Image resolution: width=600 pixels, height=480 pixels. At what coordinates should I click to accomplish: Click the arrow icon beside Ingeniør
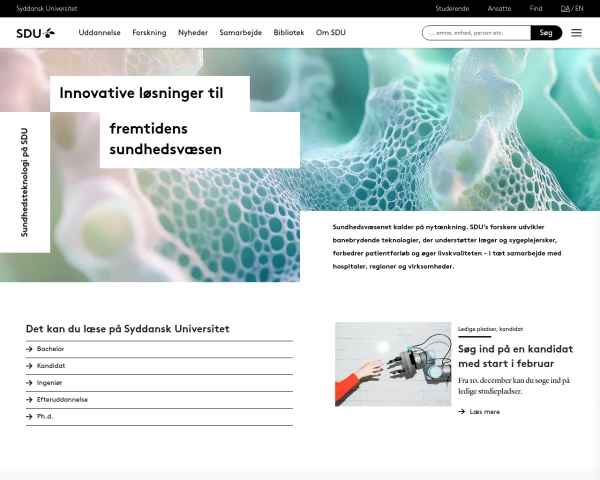pyautogui.click(x=30, y=382)
